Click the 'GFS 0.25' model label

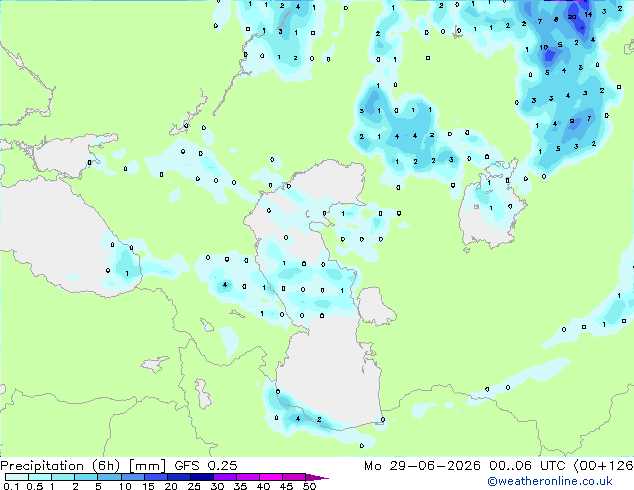point(205,466)
